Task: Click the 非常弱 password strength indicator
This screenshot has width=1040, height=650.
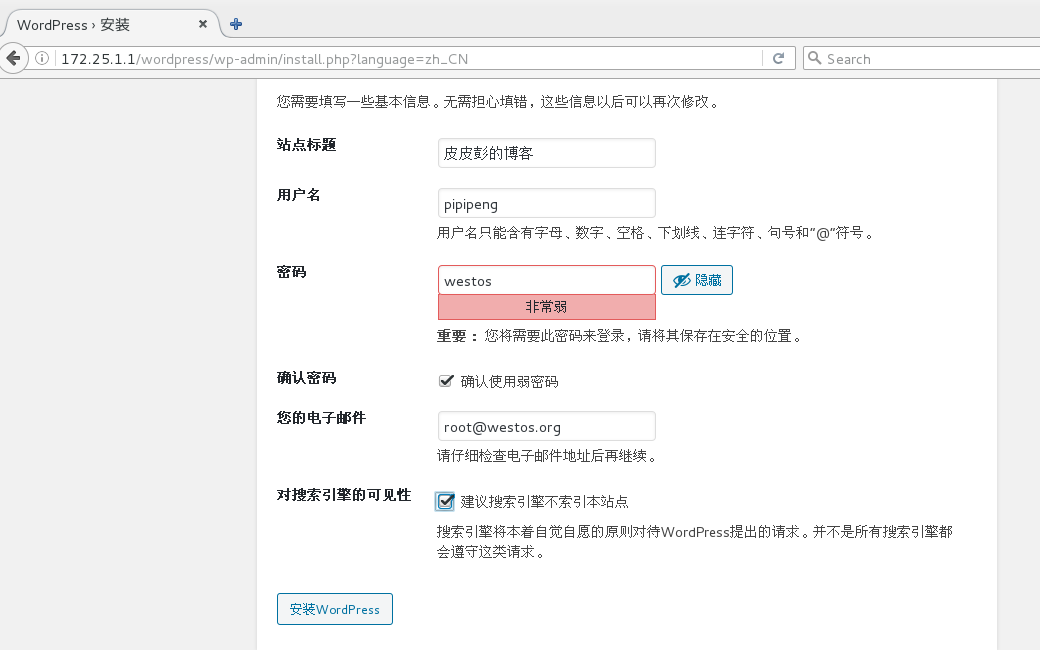Action: (x=547, y=307)
